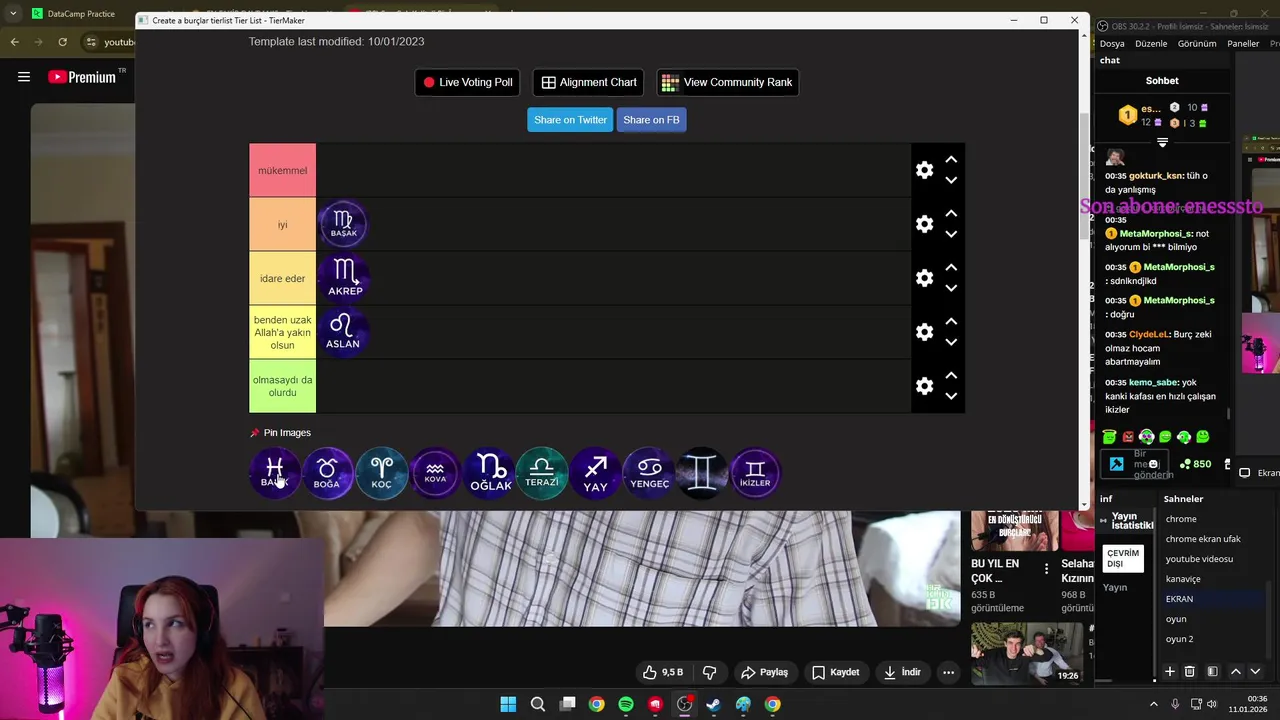Open settings gear for the idare eder tier
1280x720 pixels.
pyautogui.click(x=924, y=278)
